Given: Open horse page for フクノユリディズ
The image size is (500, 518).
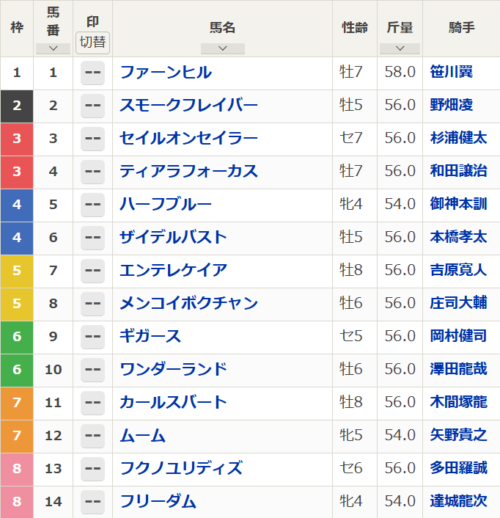Looking at the screenshot, I should pos(181,468).
